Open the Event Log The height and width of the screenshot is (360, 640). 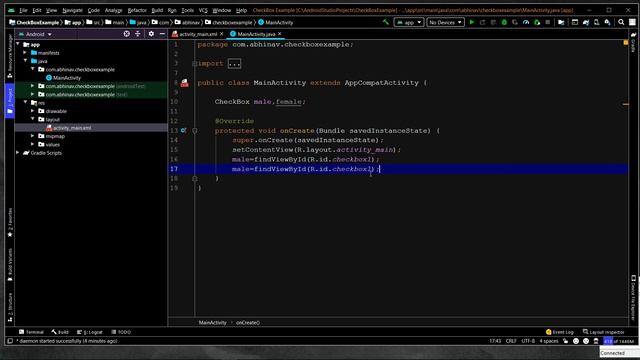point(560,332)
